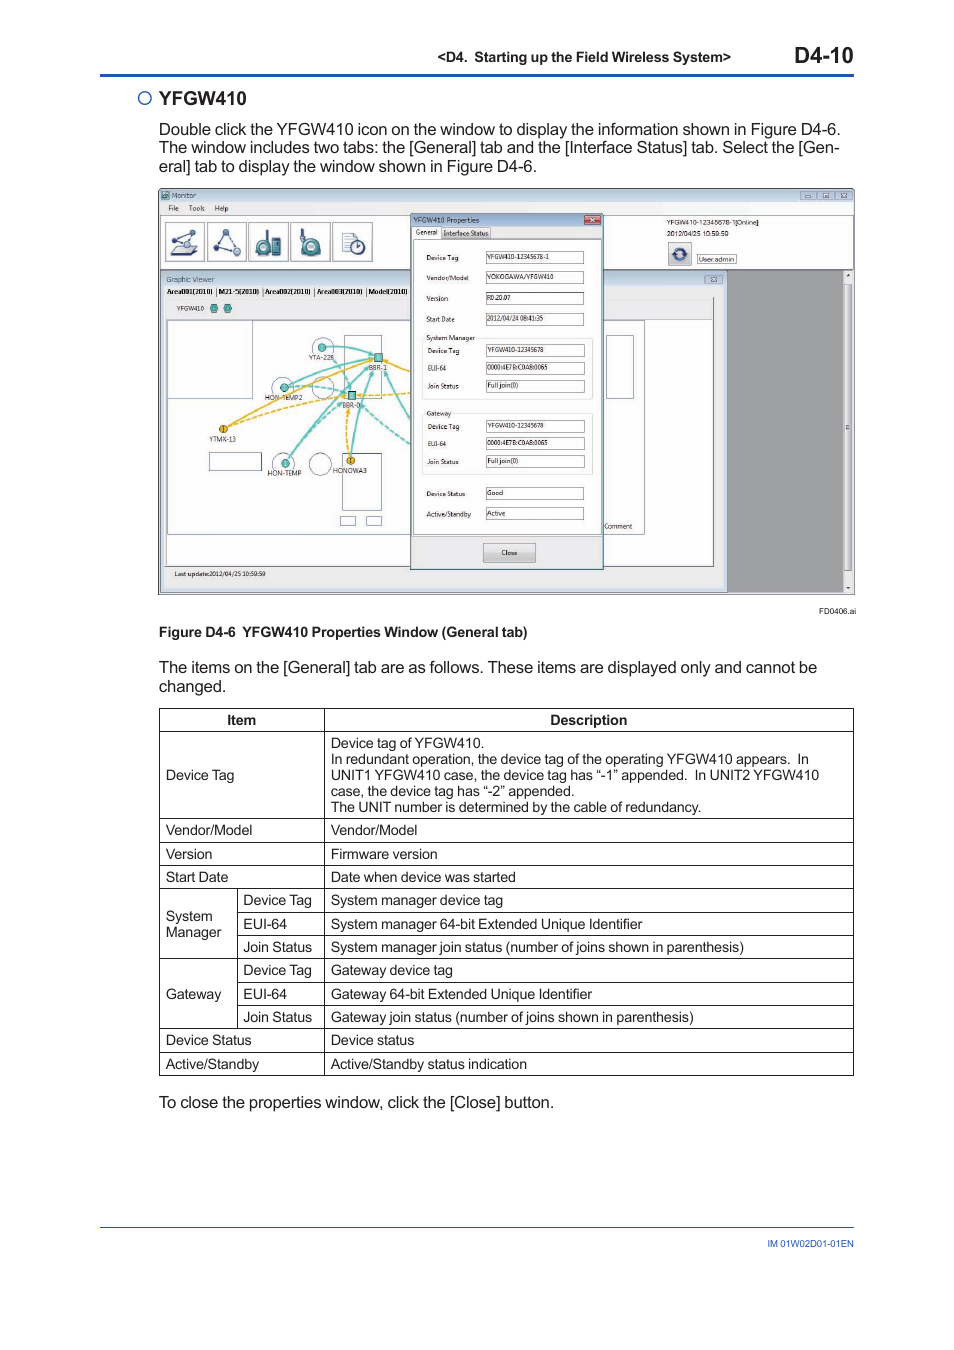Click the Last update timestamp in status bar
Viewport: 954px width, 1350px height.
220,574
